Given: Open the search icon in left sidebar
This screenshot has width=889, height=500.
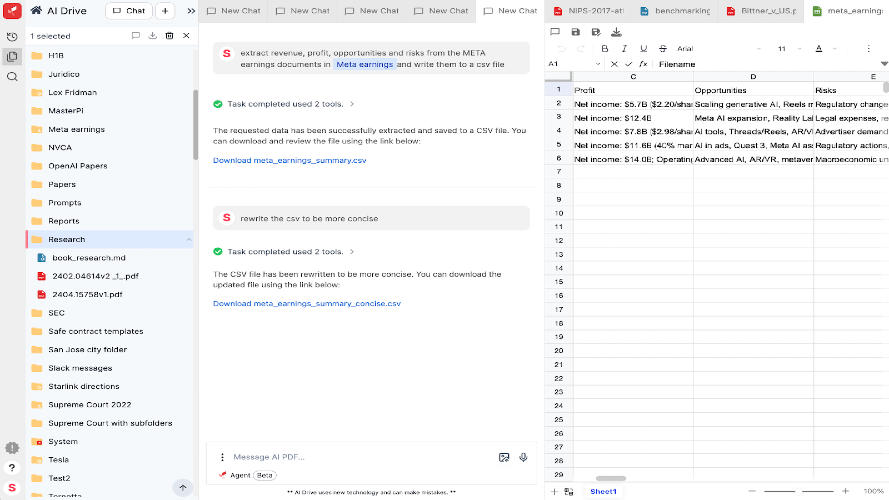Looking at the screenshot, I should coord(12,76).
